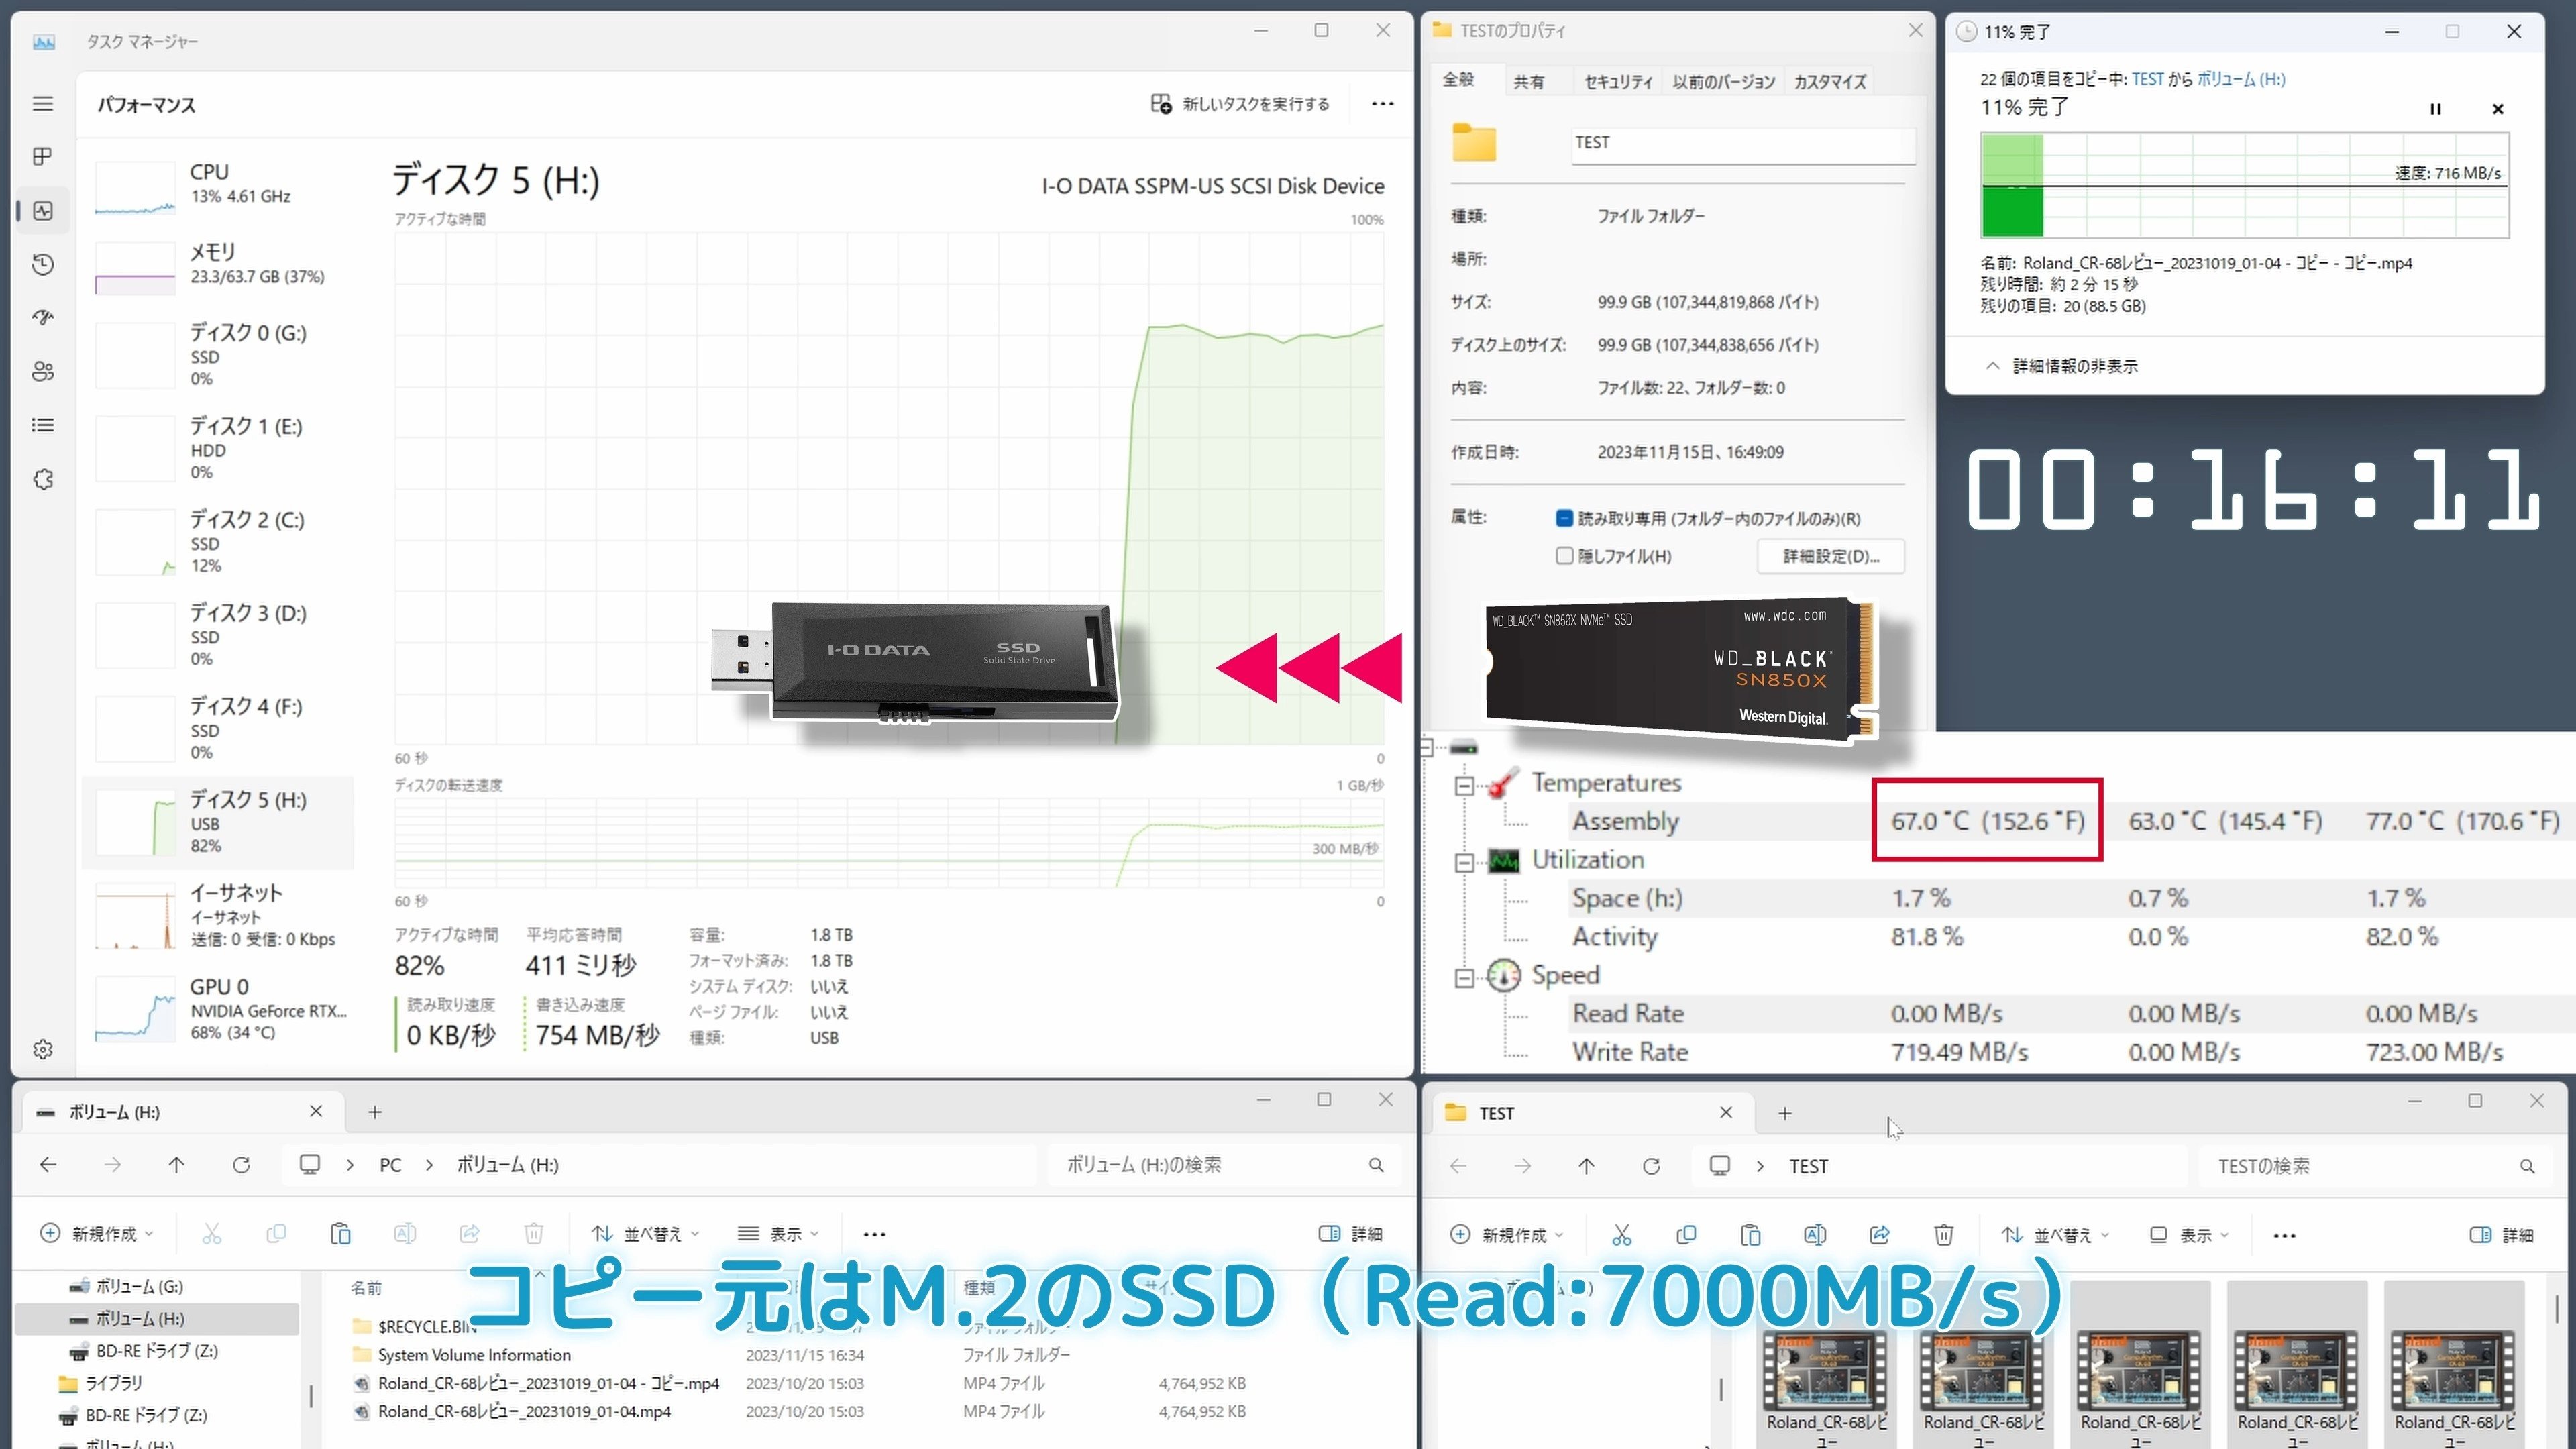Select Volume (G:) in navigation tree

coord(139,1286)
